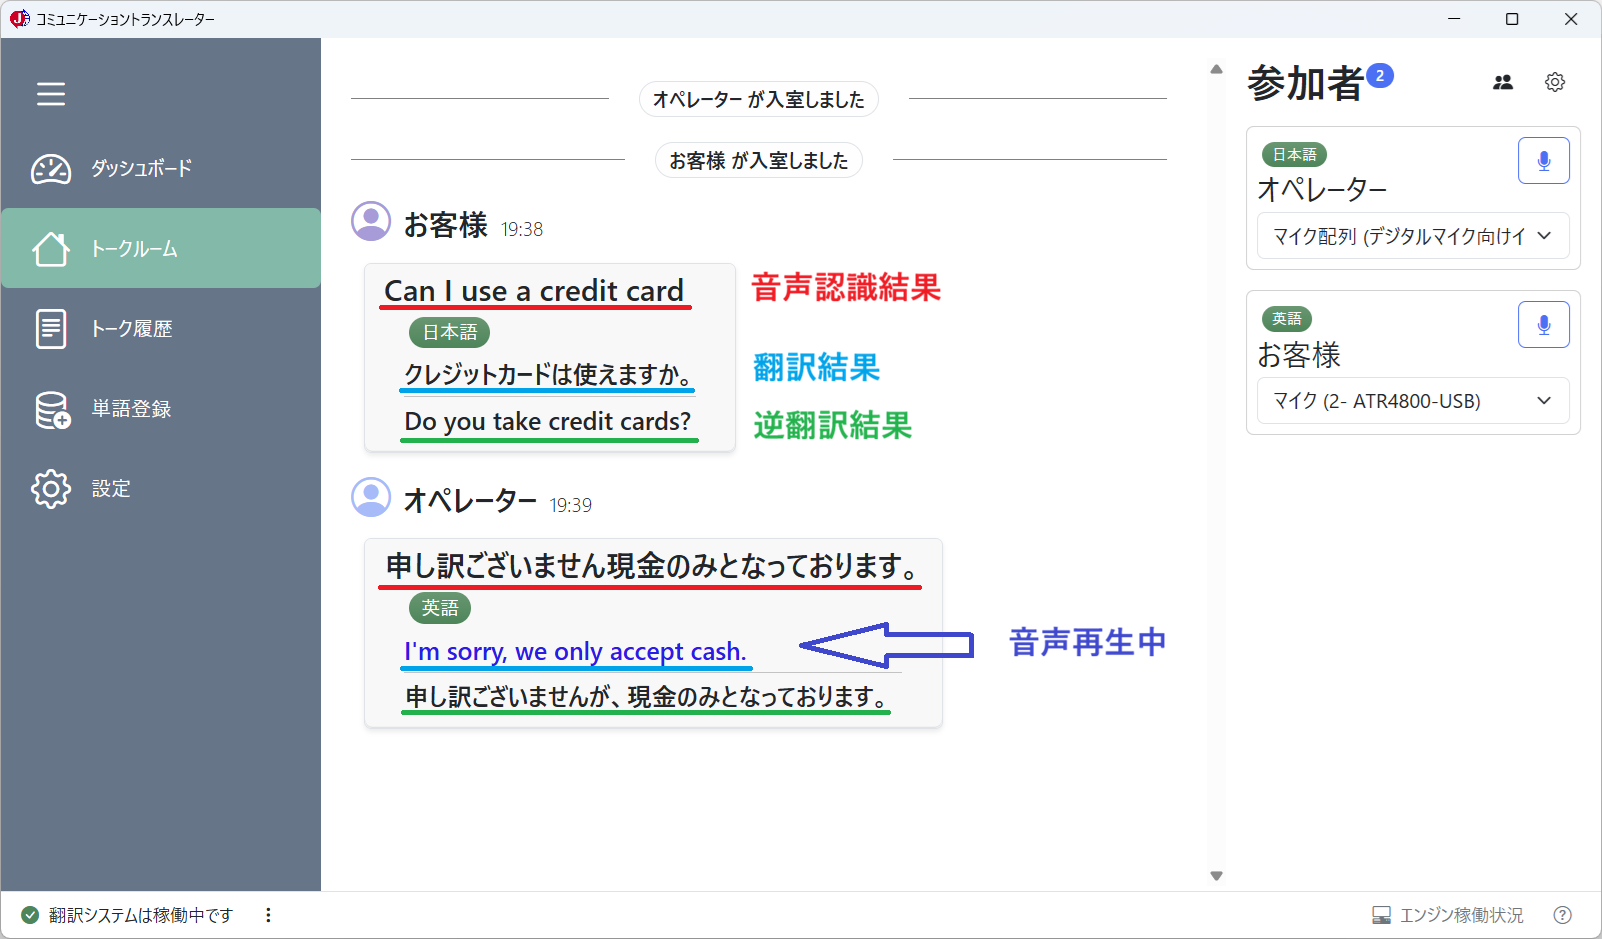The width and height of the screenshot is (1602, 939).
Task: Mute the オペレーター microphone
Action: (1543, 160)
